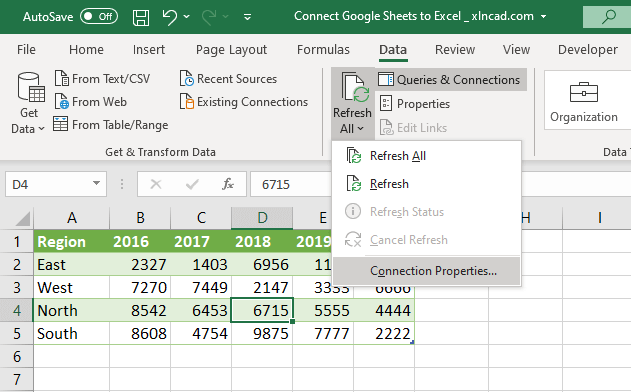Open the Name Box dropdown arrow
The image size is (631, 392).
(x=96, y=184)
